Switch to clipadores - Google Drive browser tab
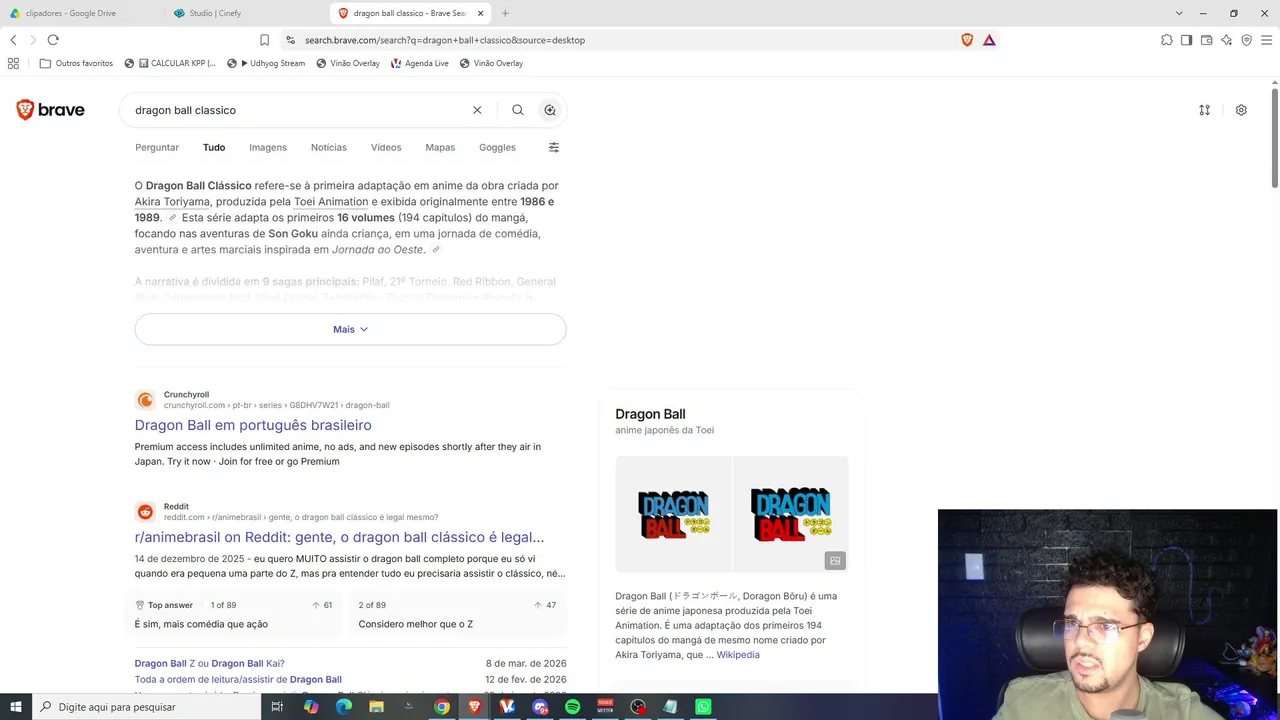This screenshot has width=1280, height=720. click(x=82, y=13)
